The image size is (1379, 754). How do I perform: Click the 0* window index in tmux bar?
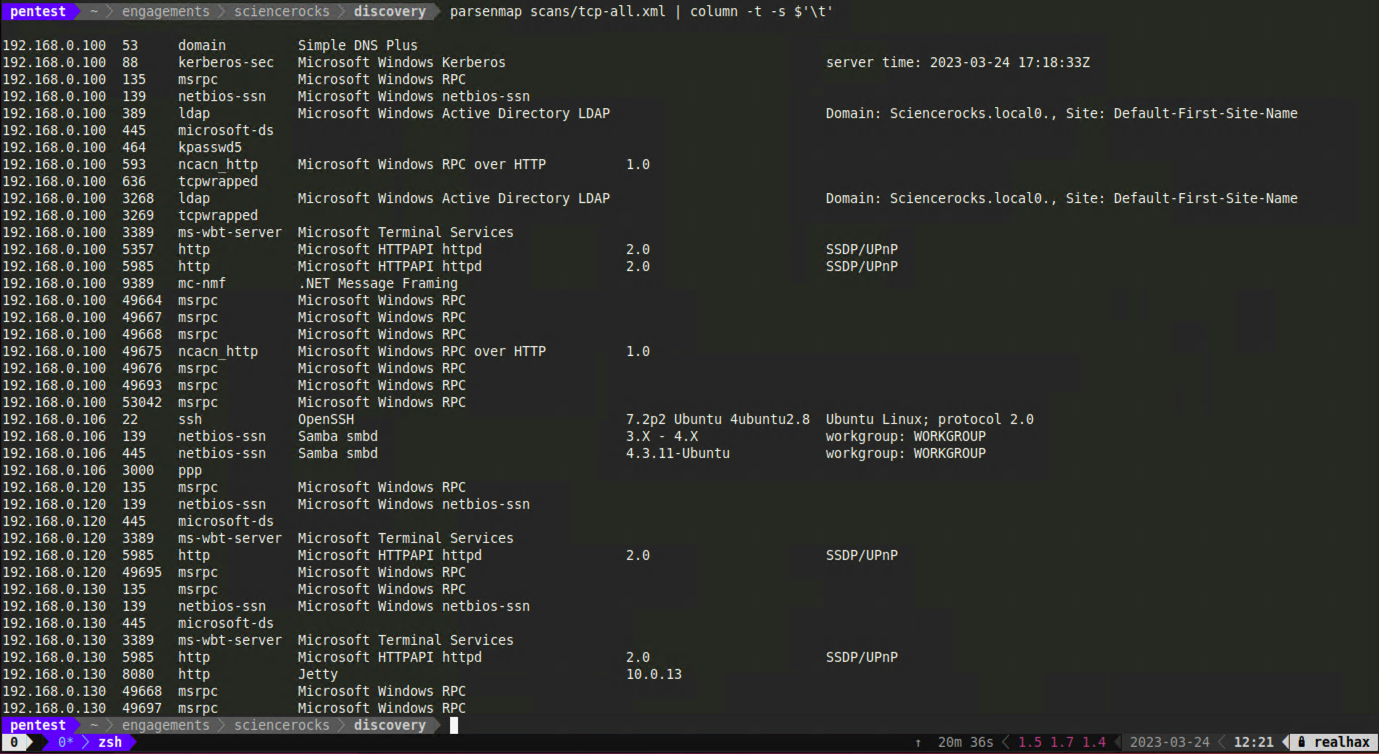coord(66,742)
